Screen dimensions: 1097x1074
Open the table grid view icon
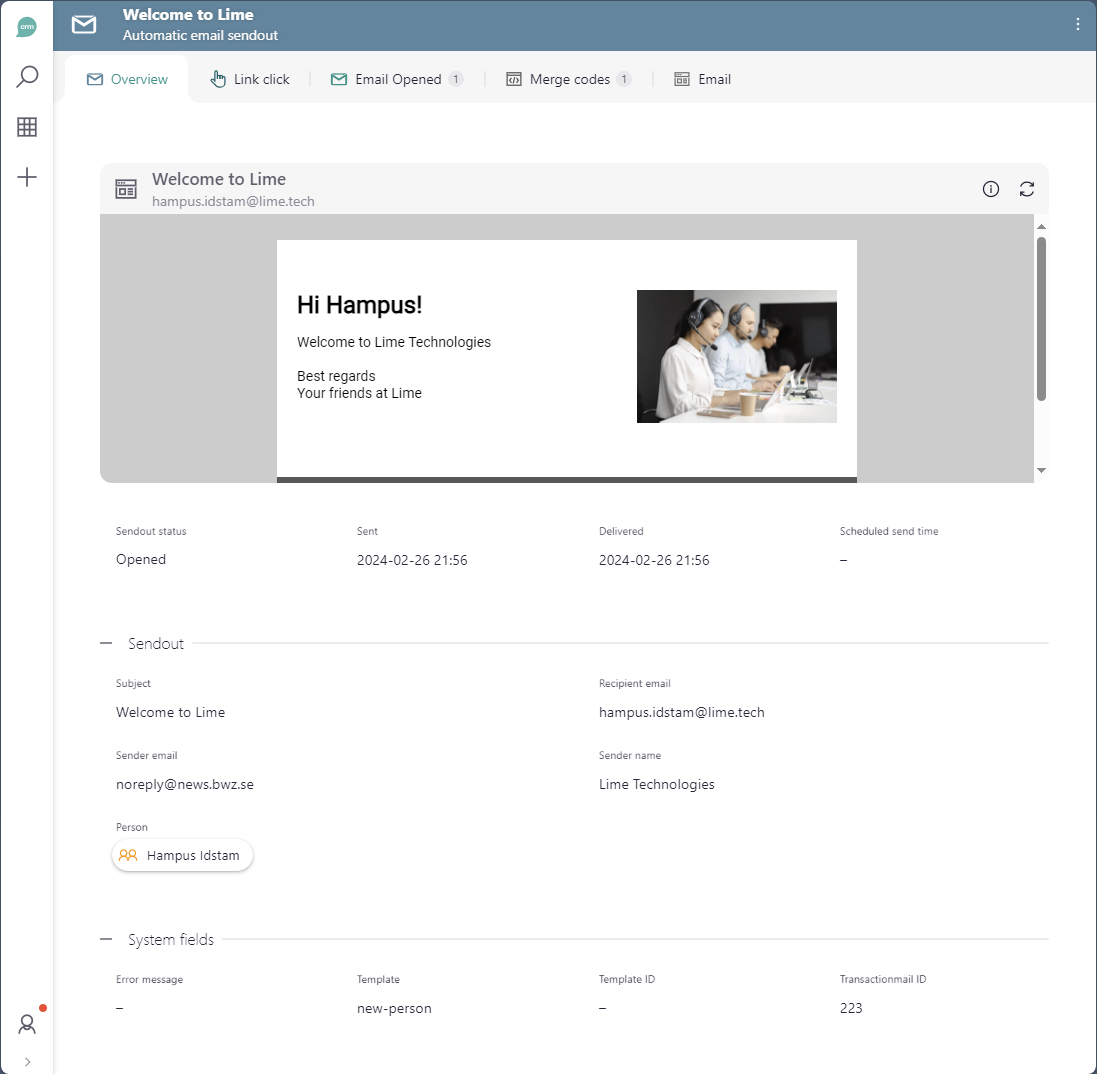[x=27, y=127]
